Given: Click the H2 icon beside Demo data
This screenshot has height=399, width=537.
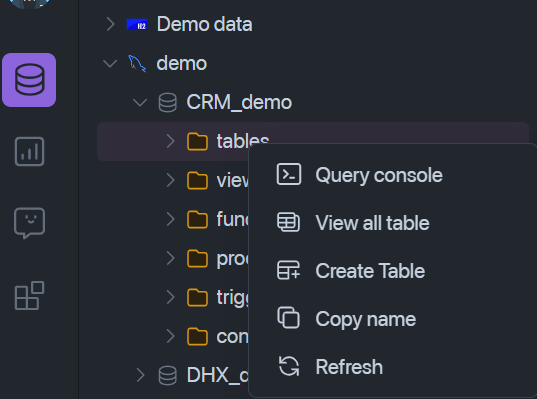Looking at the screenshot, I should 137,25.
